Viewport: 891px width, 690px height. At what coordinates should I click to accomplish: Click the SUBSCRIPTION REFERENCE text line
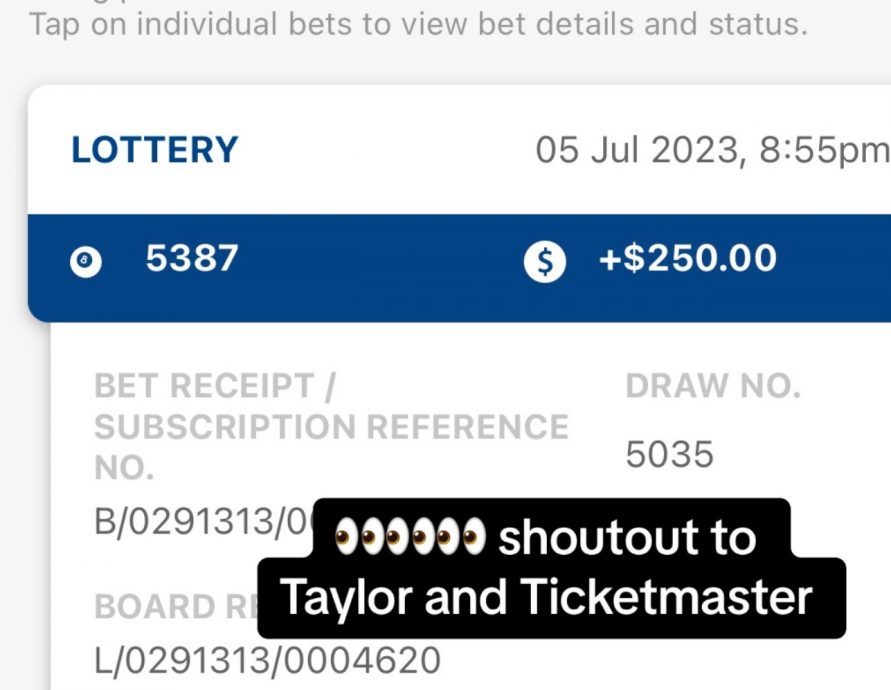pyautogui.click(x=331, y=427)
